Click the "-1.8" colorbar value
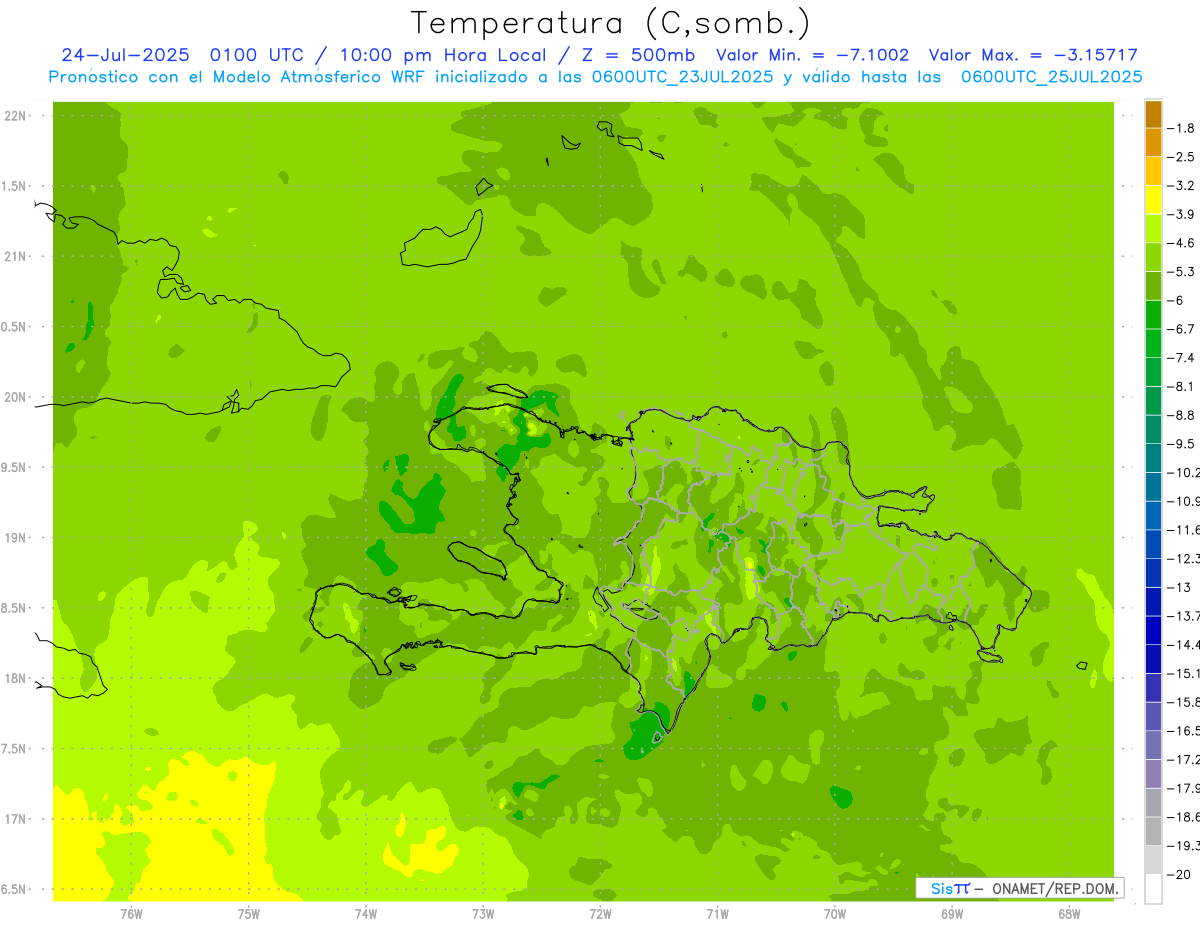Viewport: 1200px width, 927px height. tap(1181, 128)
